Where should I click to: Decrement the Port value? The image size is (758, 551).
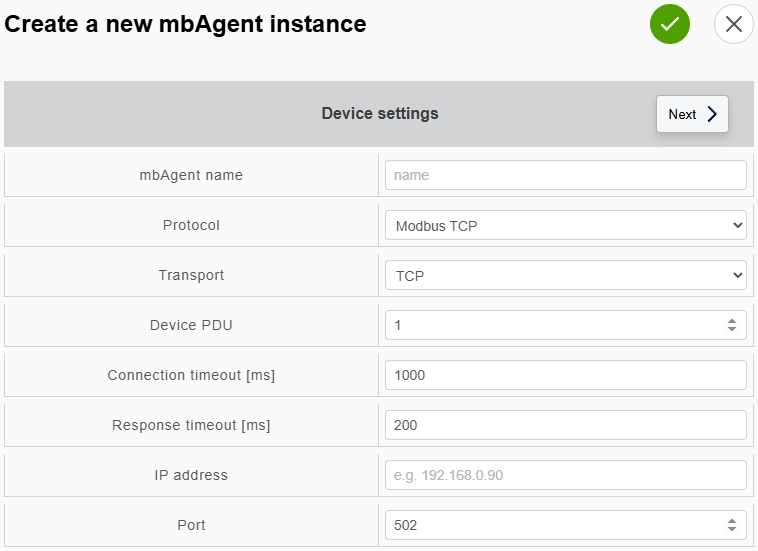pos(732,529)
